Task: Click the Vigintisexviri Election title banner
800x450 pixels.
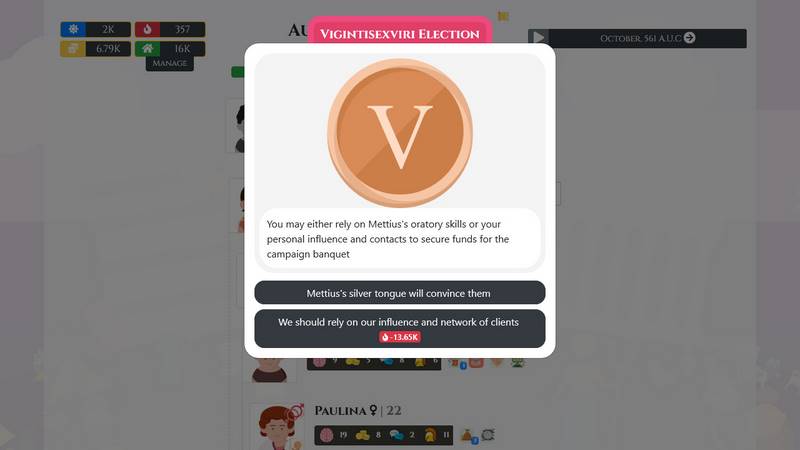Action: click(399, 34)
